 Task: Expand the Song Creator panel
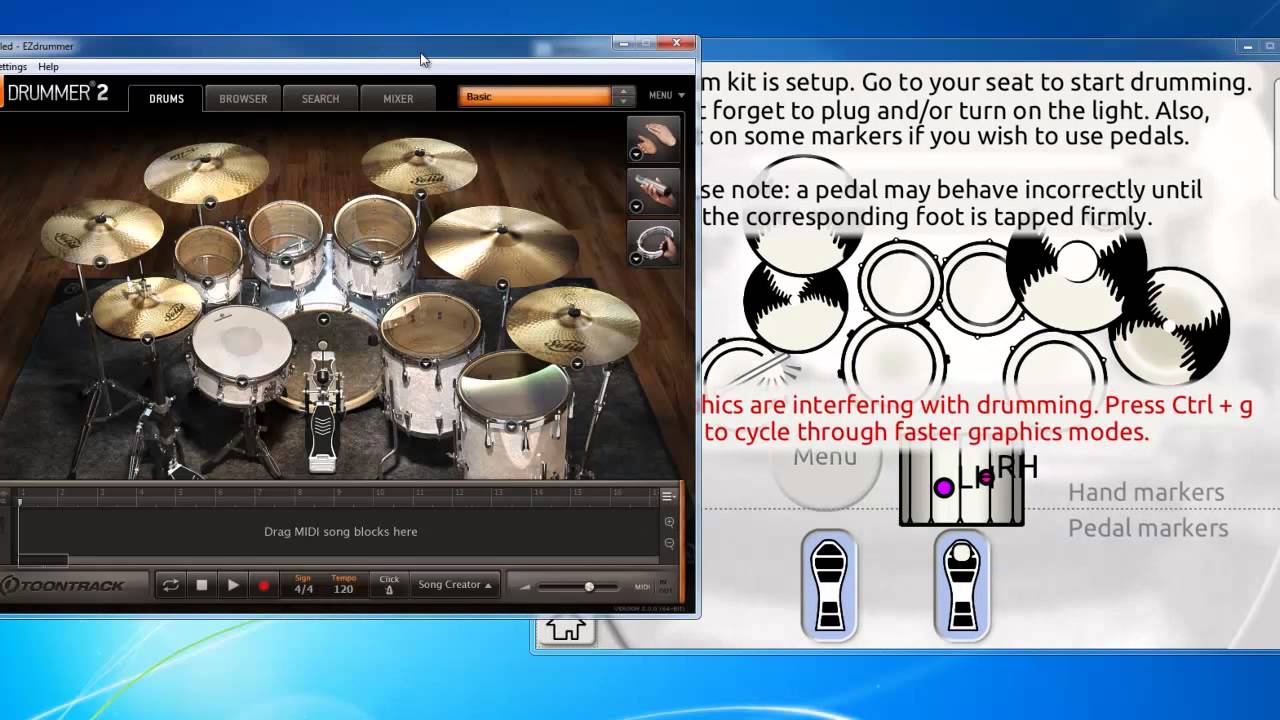pos(455,585)
